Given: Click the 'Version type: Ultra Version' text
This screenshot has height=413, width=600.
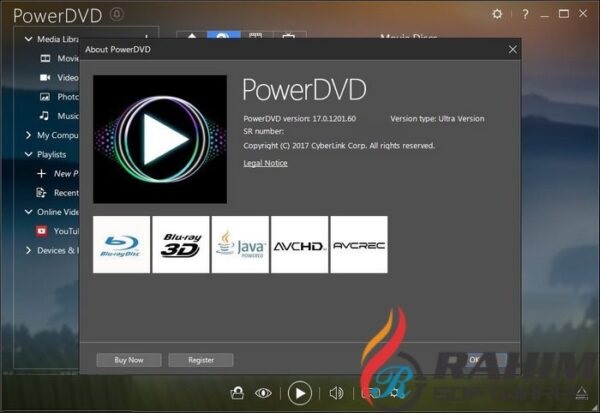Looking at the screenshot, I should tap(437, 119).
